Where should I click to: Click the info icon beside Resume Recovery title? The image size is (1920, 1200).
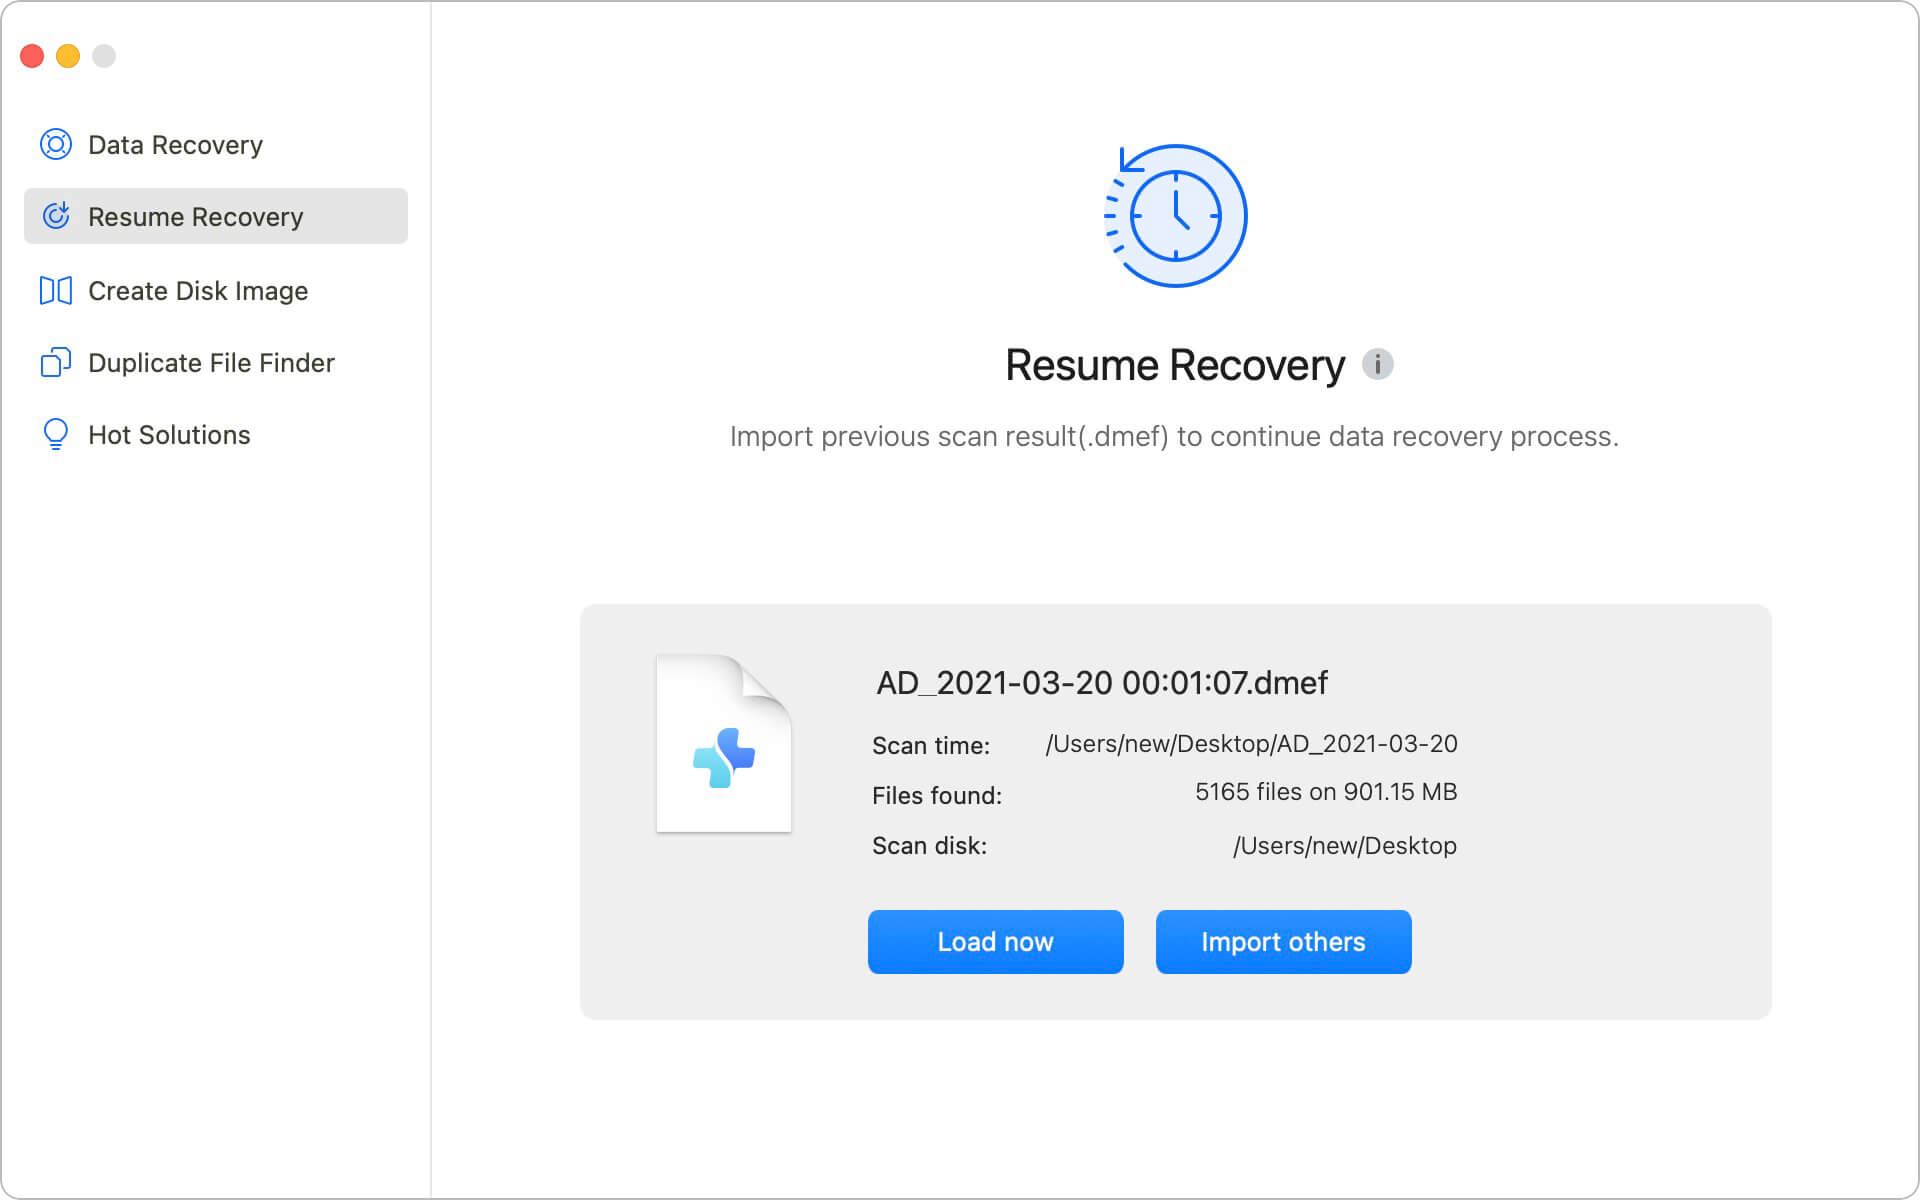[1378, 364]
